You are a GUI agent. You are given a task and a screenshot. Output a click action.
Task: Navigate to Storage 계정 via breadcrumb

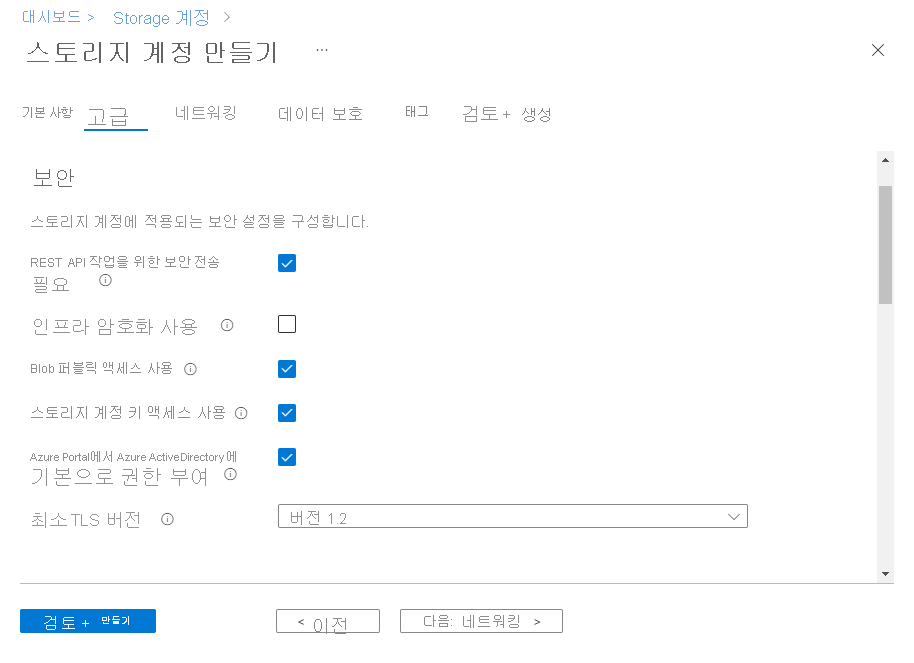tap(161, 17)
